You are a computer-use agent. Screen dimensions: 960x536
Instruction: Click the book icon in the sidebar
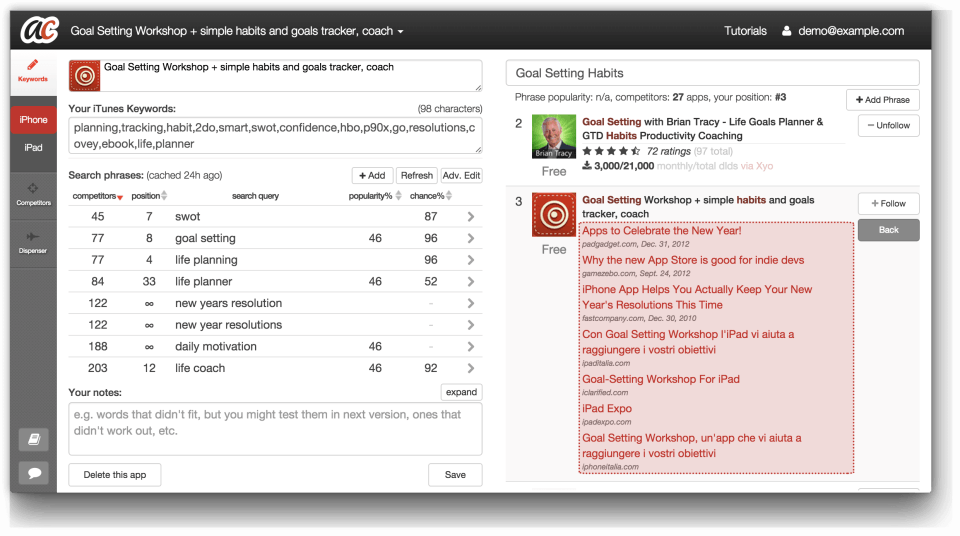34,439
